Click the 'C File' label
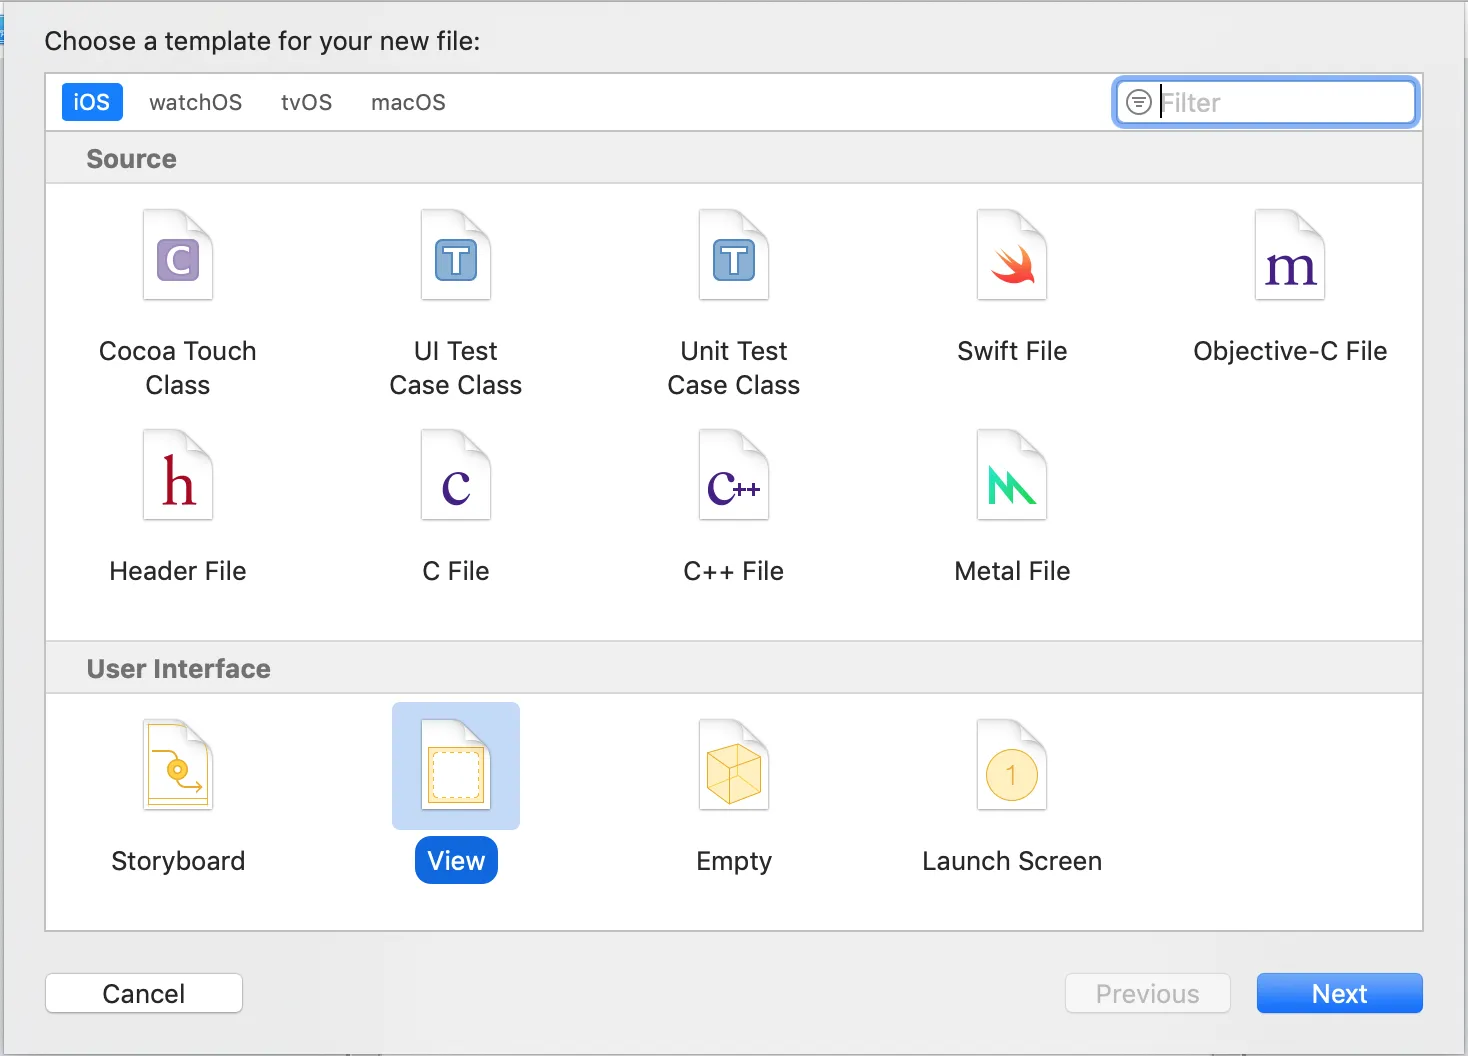Image resolution: width=1468 pixels, height=1056 pixels. point(456,571)
